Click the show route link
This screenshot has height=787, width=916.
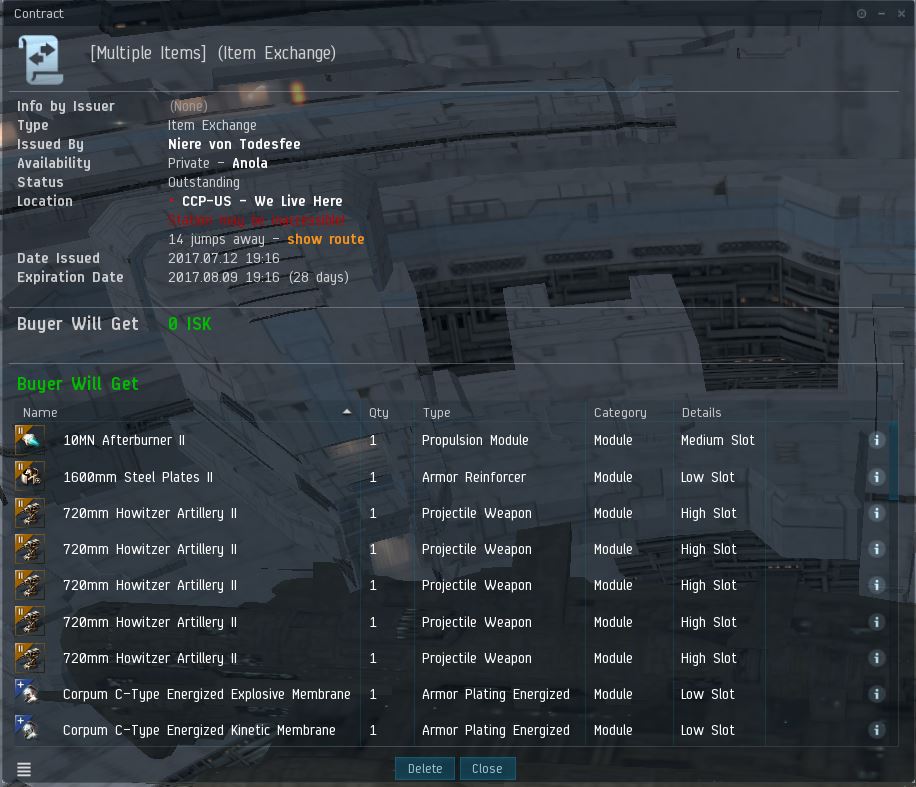325,239
